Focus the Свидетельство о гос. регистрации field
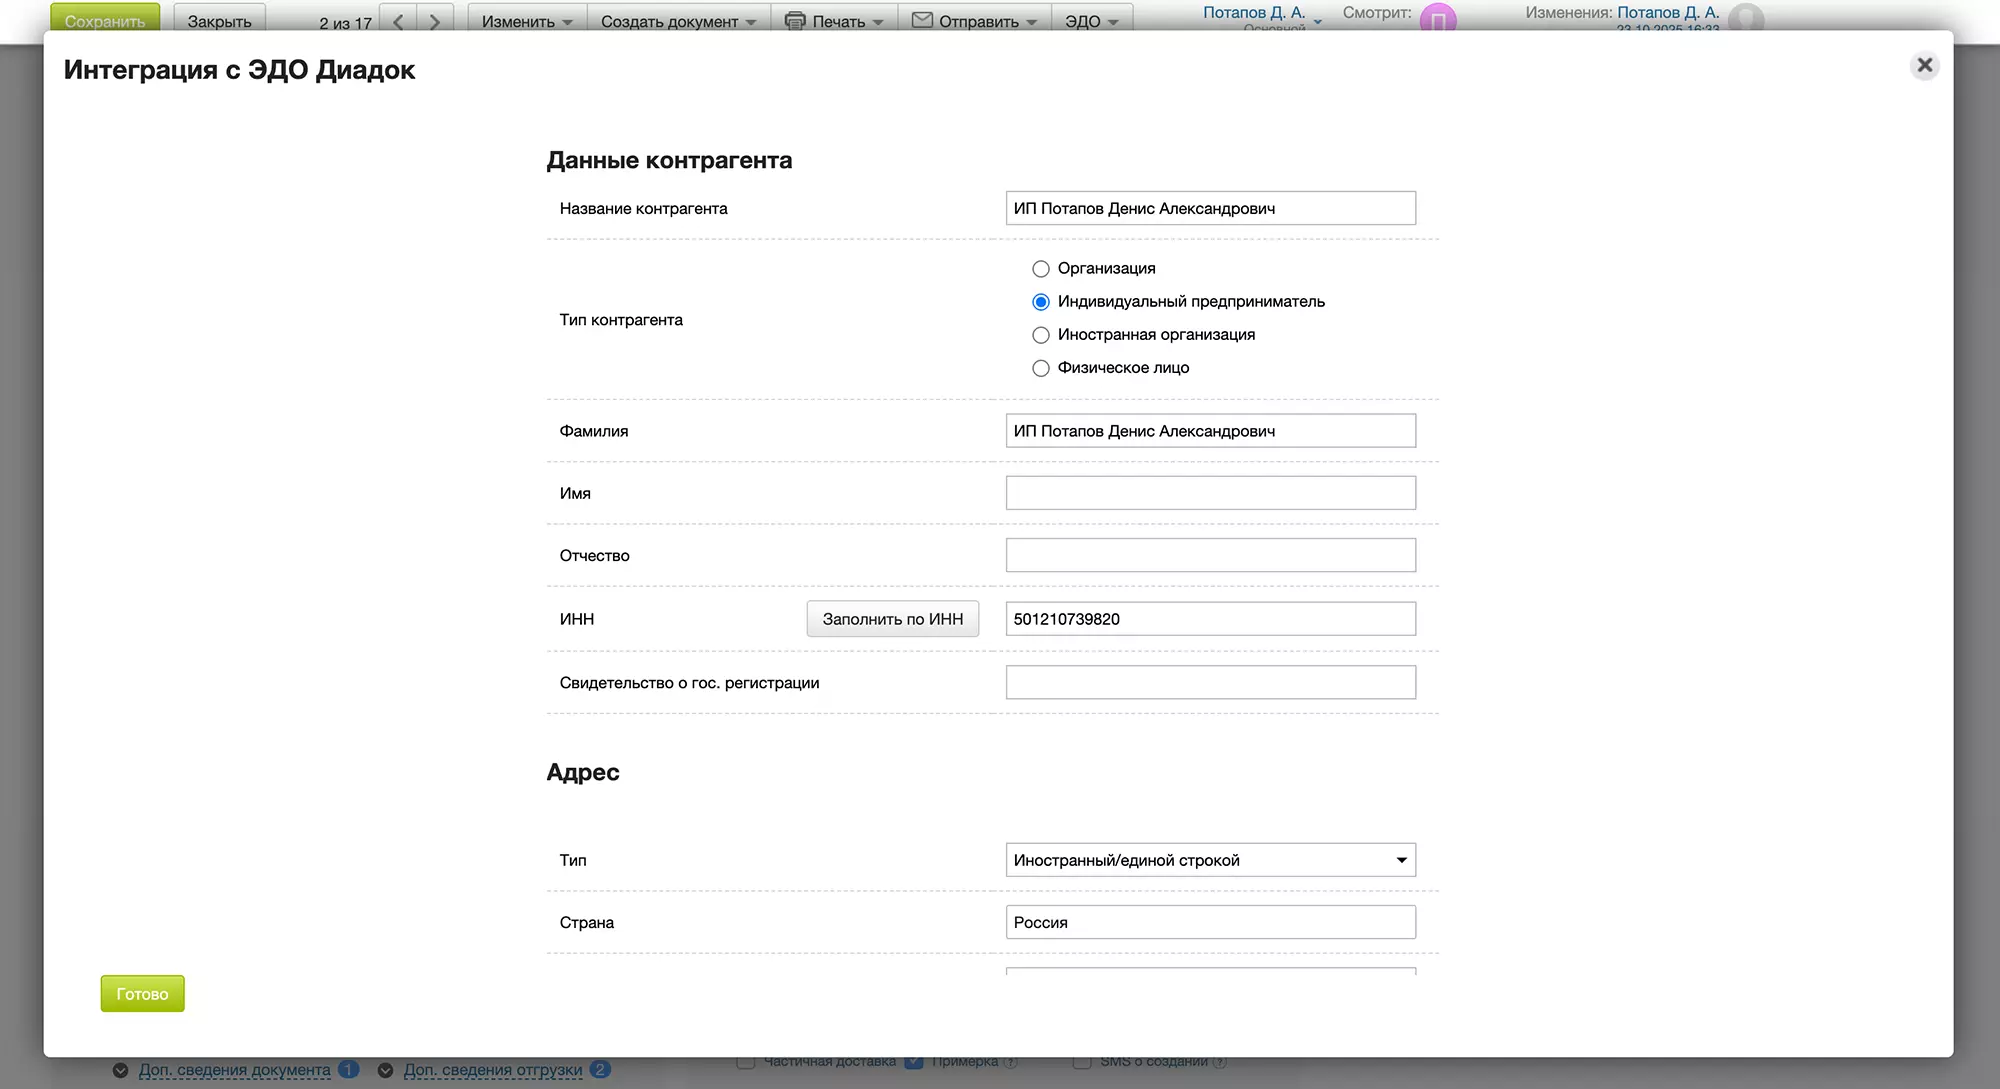This screenshot has width=2000, height=1089. [x=1210, y=683]
